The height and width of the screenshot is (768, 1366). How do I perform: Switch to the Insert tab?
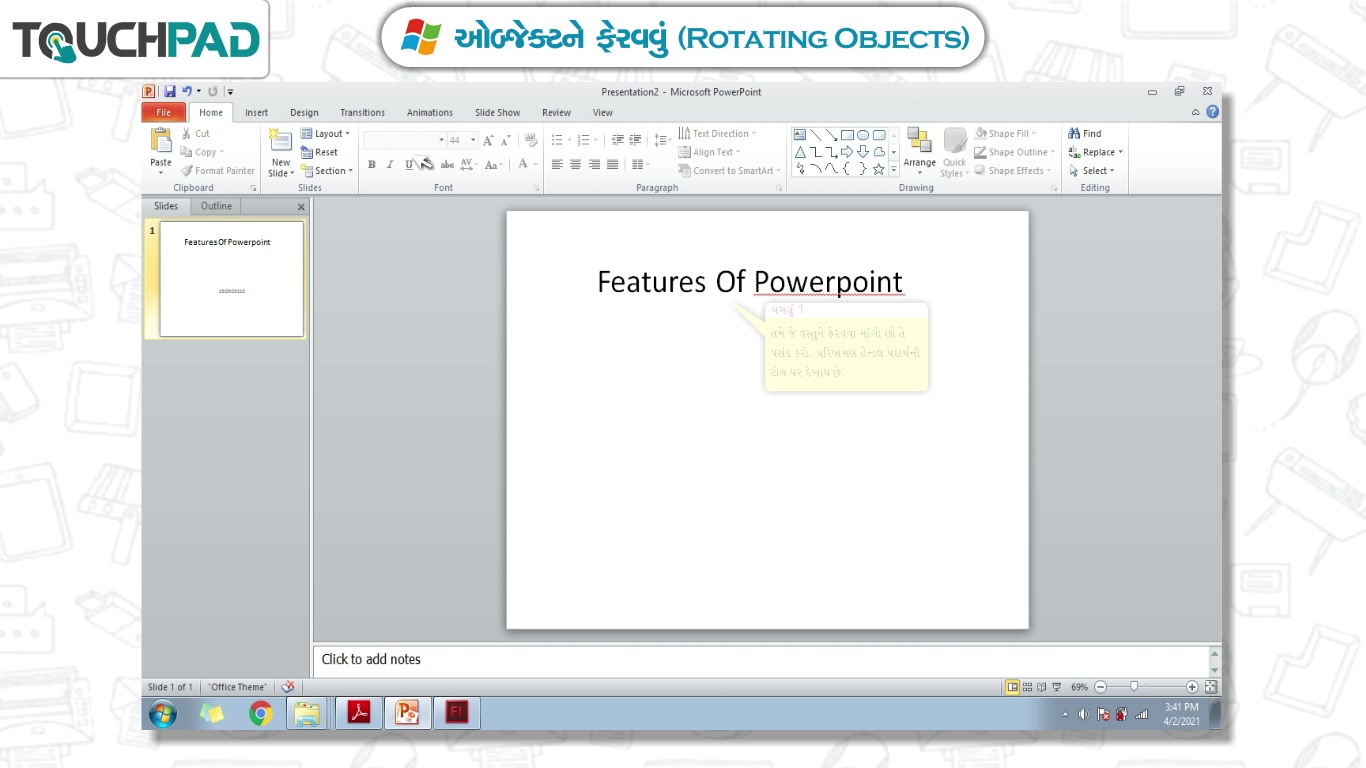pyautogui.click(x=256, y=112)
